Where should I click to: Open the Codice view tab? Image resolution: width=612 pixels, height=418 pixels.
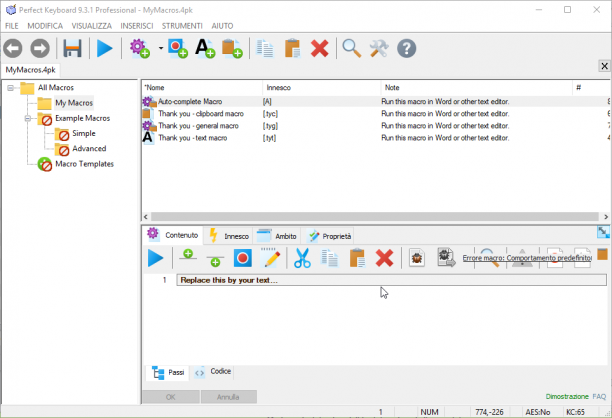click(x=213, y=372)
